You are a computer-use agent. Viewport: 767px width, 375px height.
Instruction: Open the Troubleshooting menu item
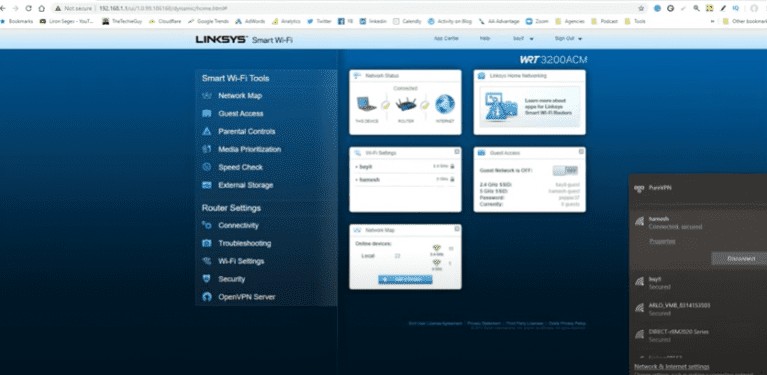pos(244,243)
